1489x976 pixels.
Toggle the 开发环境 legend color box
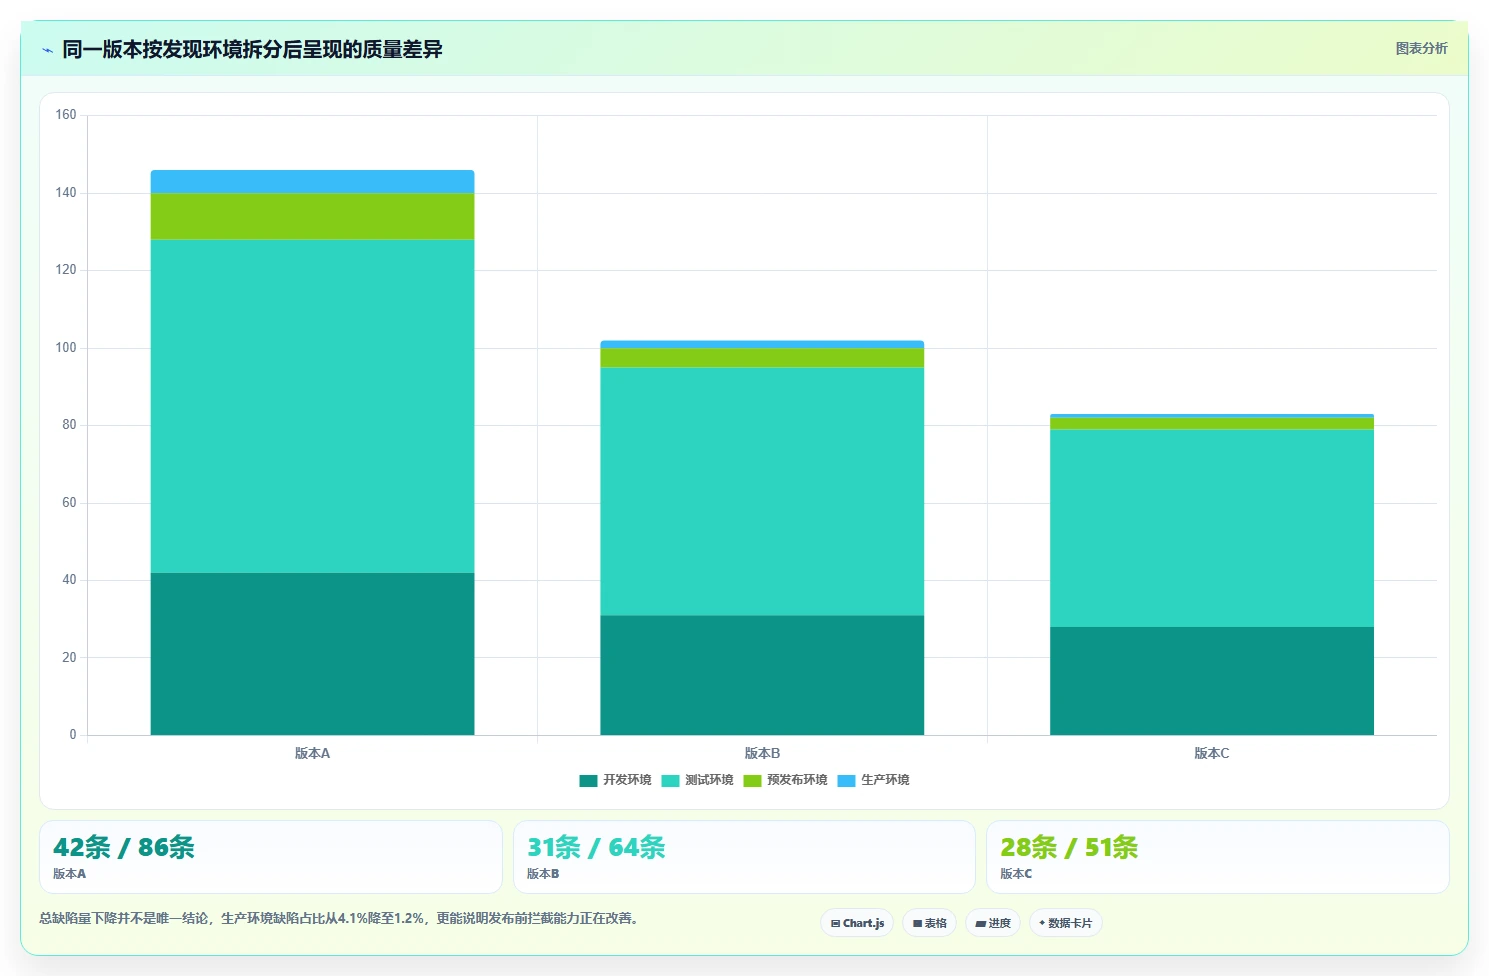pos(588,780)
